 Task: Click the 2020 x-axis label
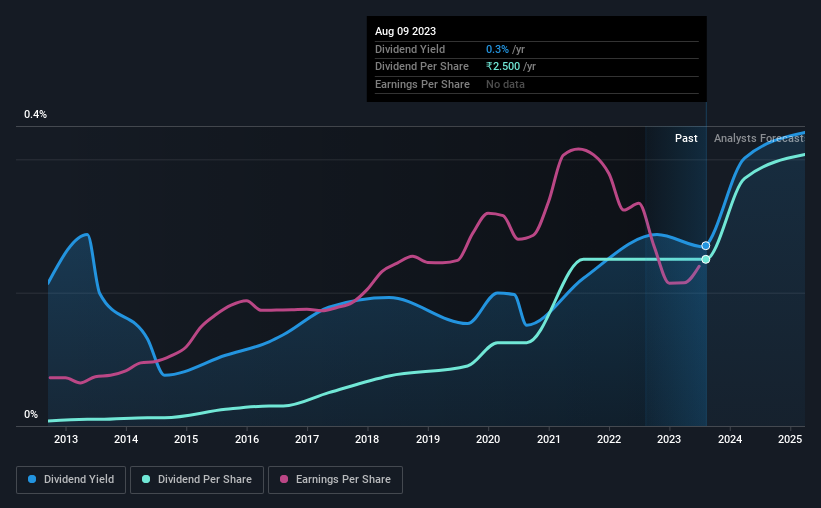point(488,439)
